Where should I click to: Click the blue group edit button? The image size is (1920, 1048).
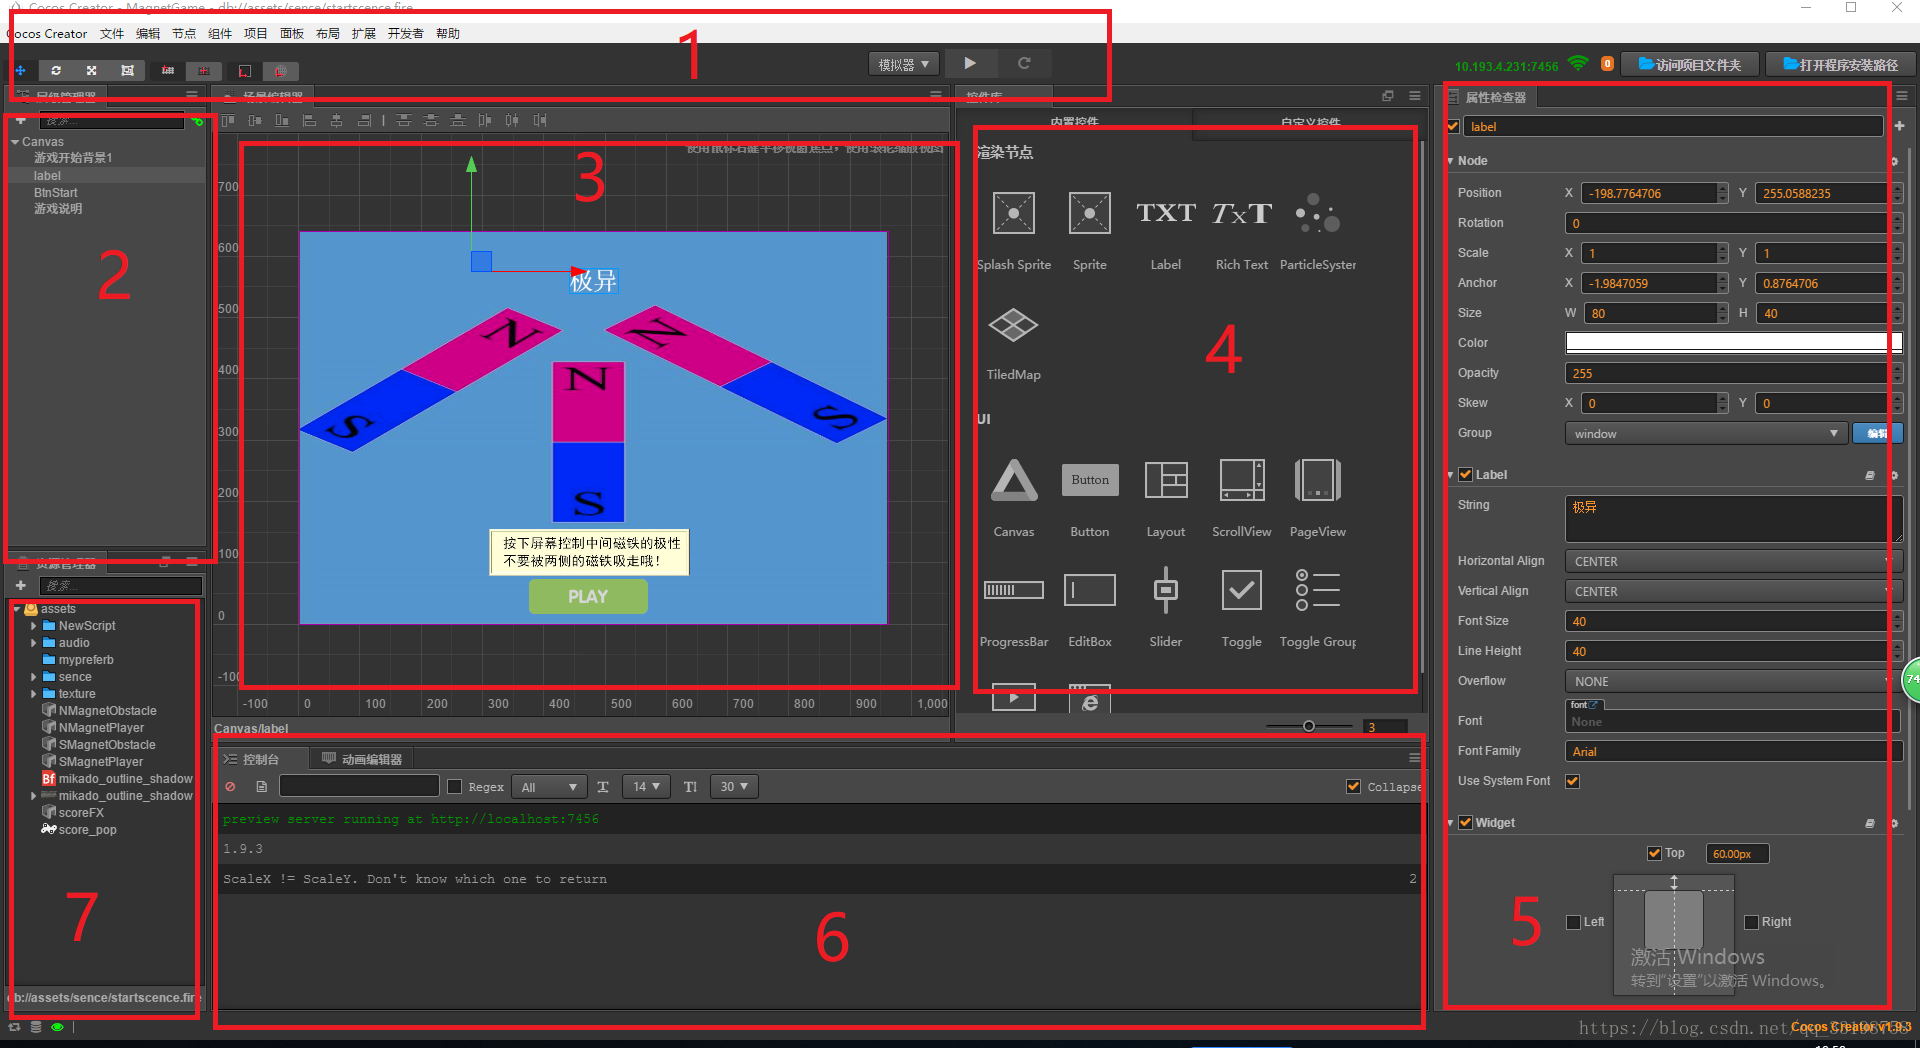point(1877,433)
